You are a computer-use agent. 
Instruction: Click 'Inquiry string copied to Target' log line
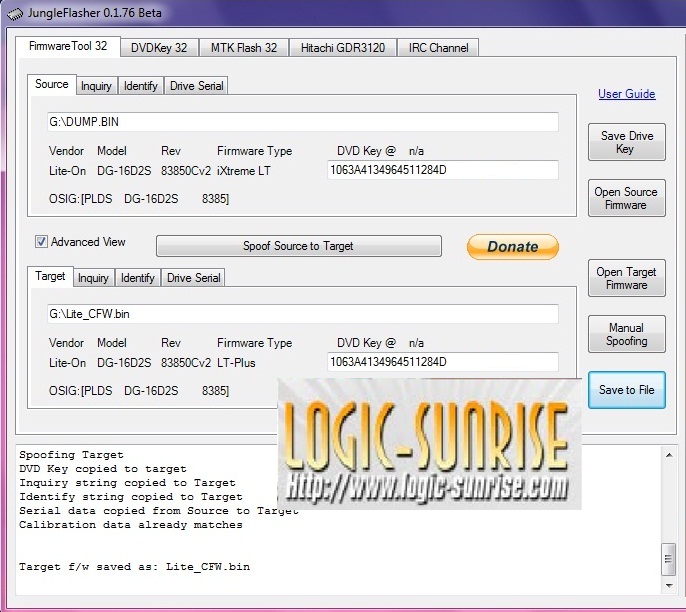tap(127, 483)
